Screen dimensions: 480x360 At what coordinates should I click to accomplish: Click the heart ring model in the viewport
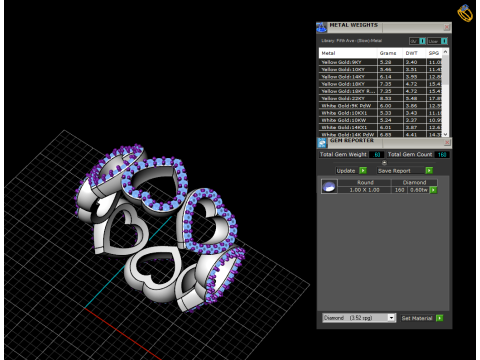tap(159, 228)
